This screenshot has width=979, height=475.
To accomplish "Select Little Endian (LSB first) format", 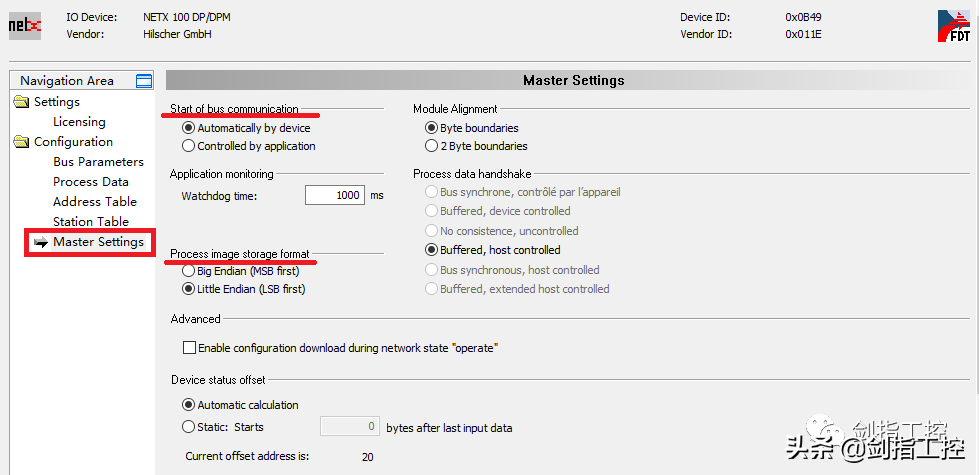I will click(188, 289).
